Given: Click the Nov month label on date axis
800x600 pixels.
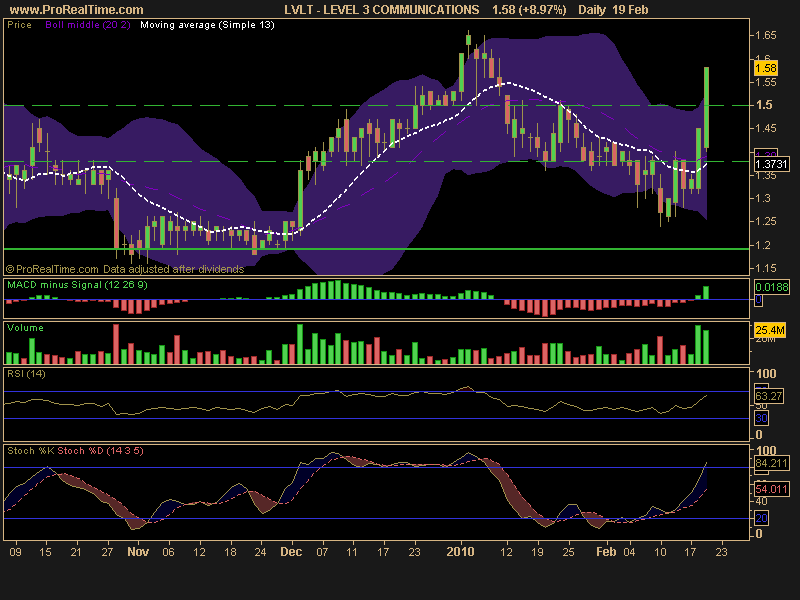Looking at the screenshot, I should [x=138, y=552].
